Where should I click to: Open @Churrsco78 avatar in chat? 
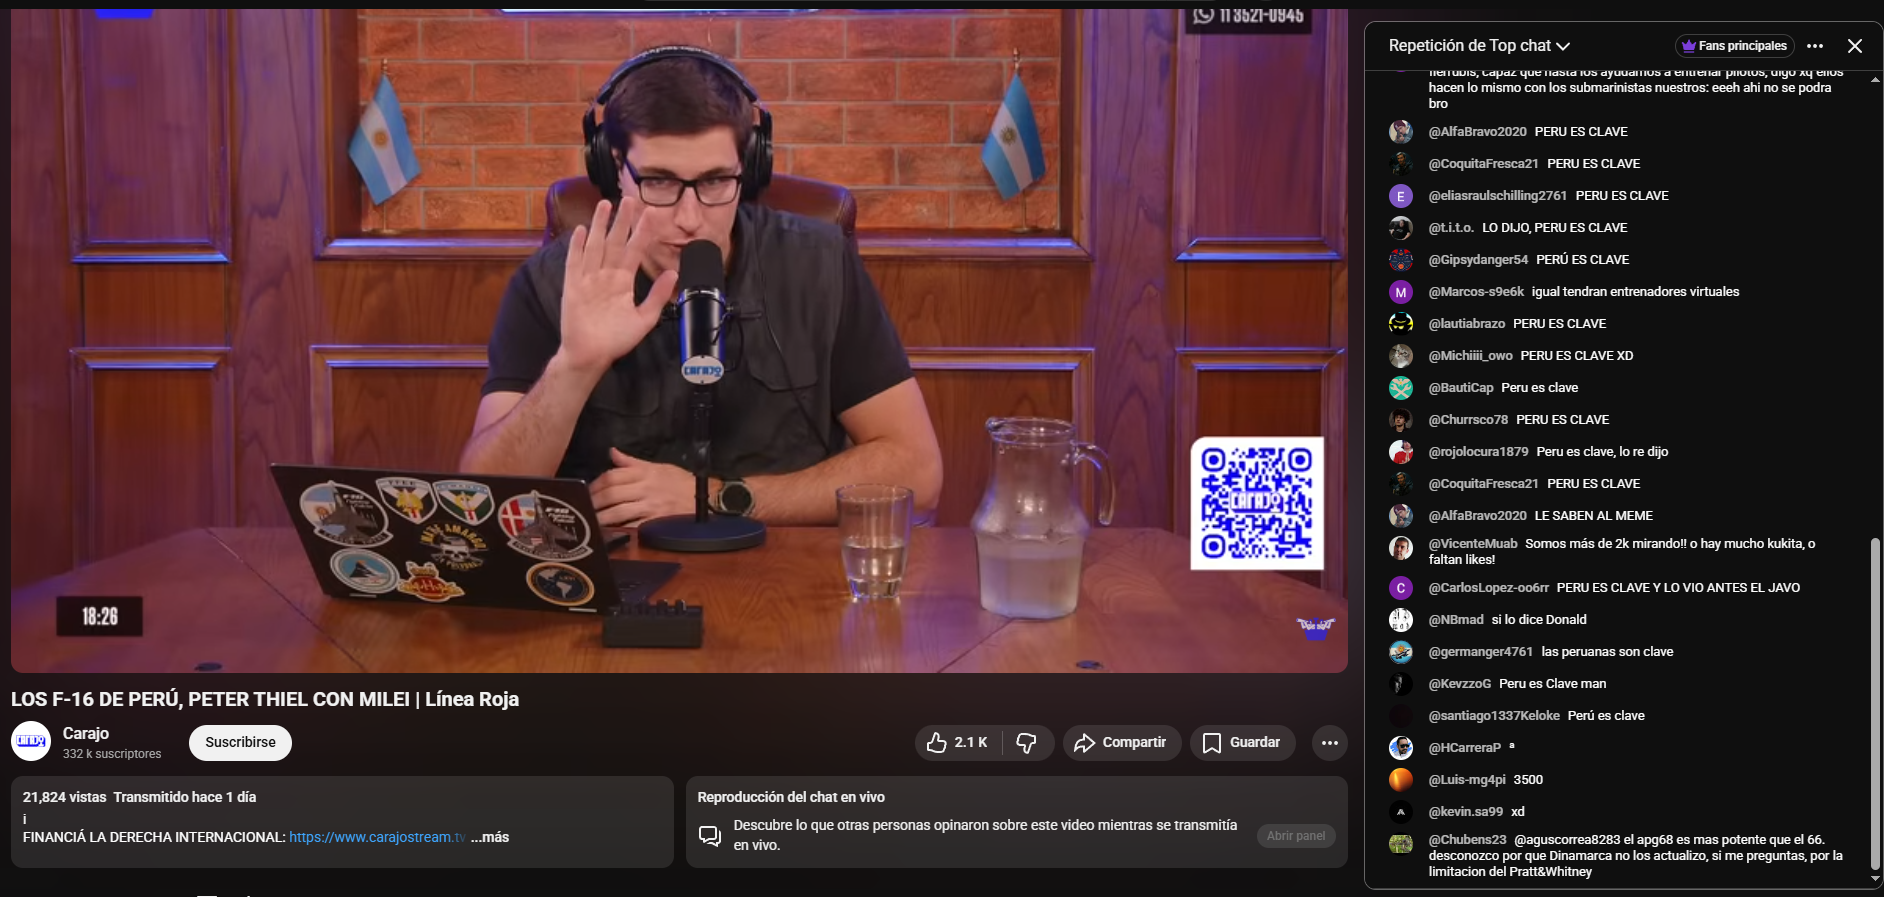point(1401,420)
